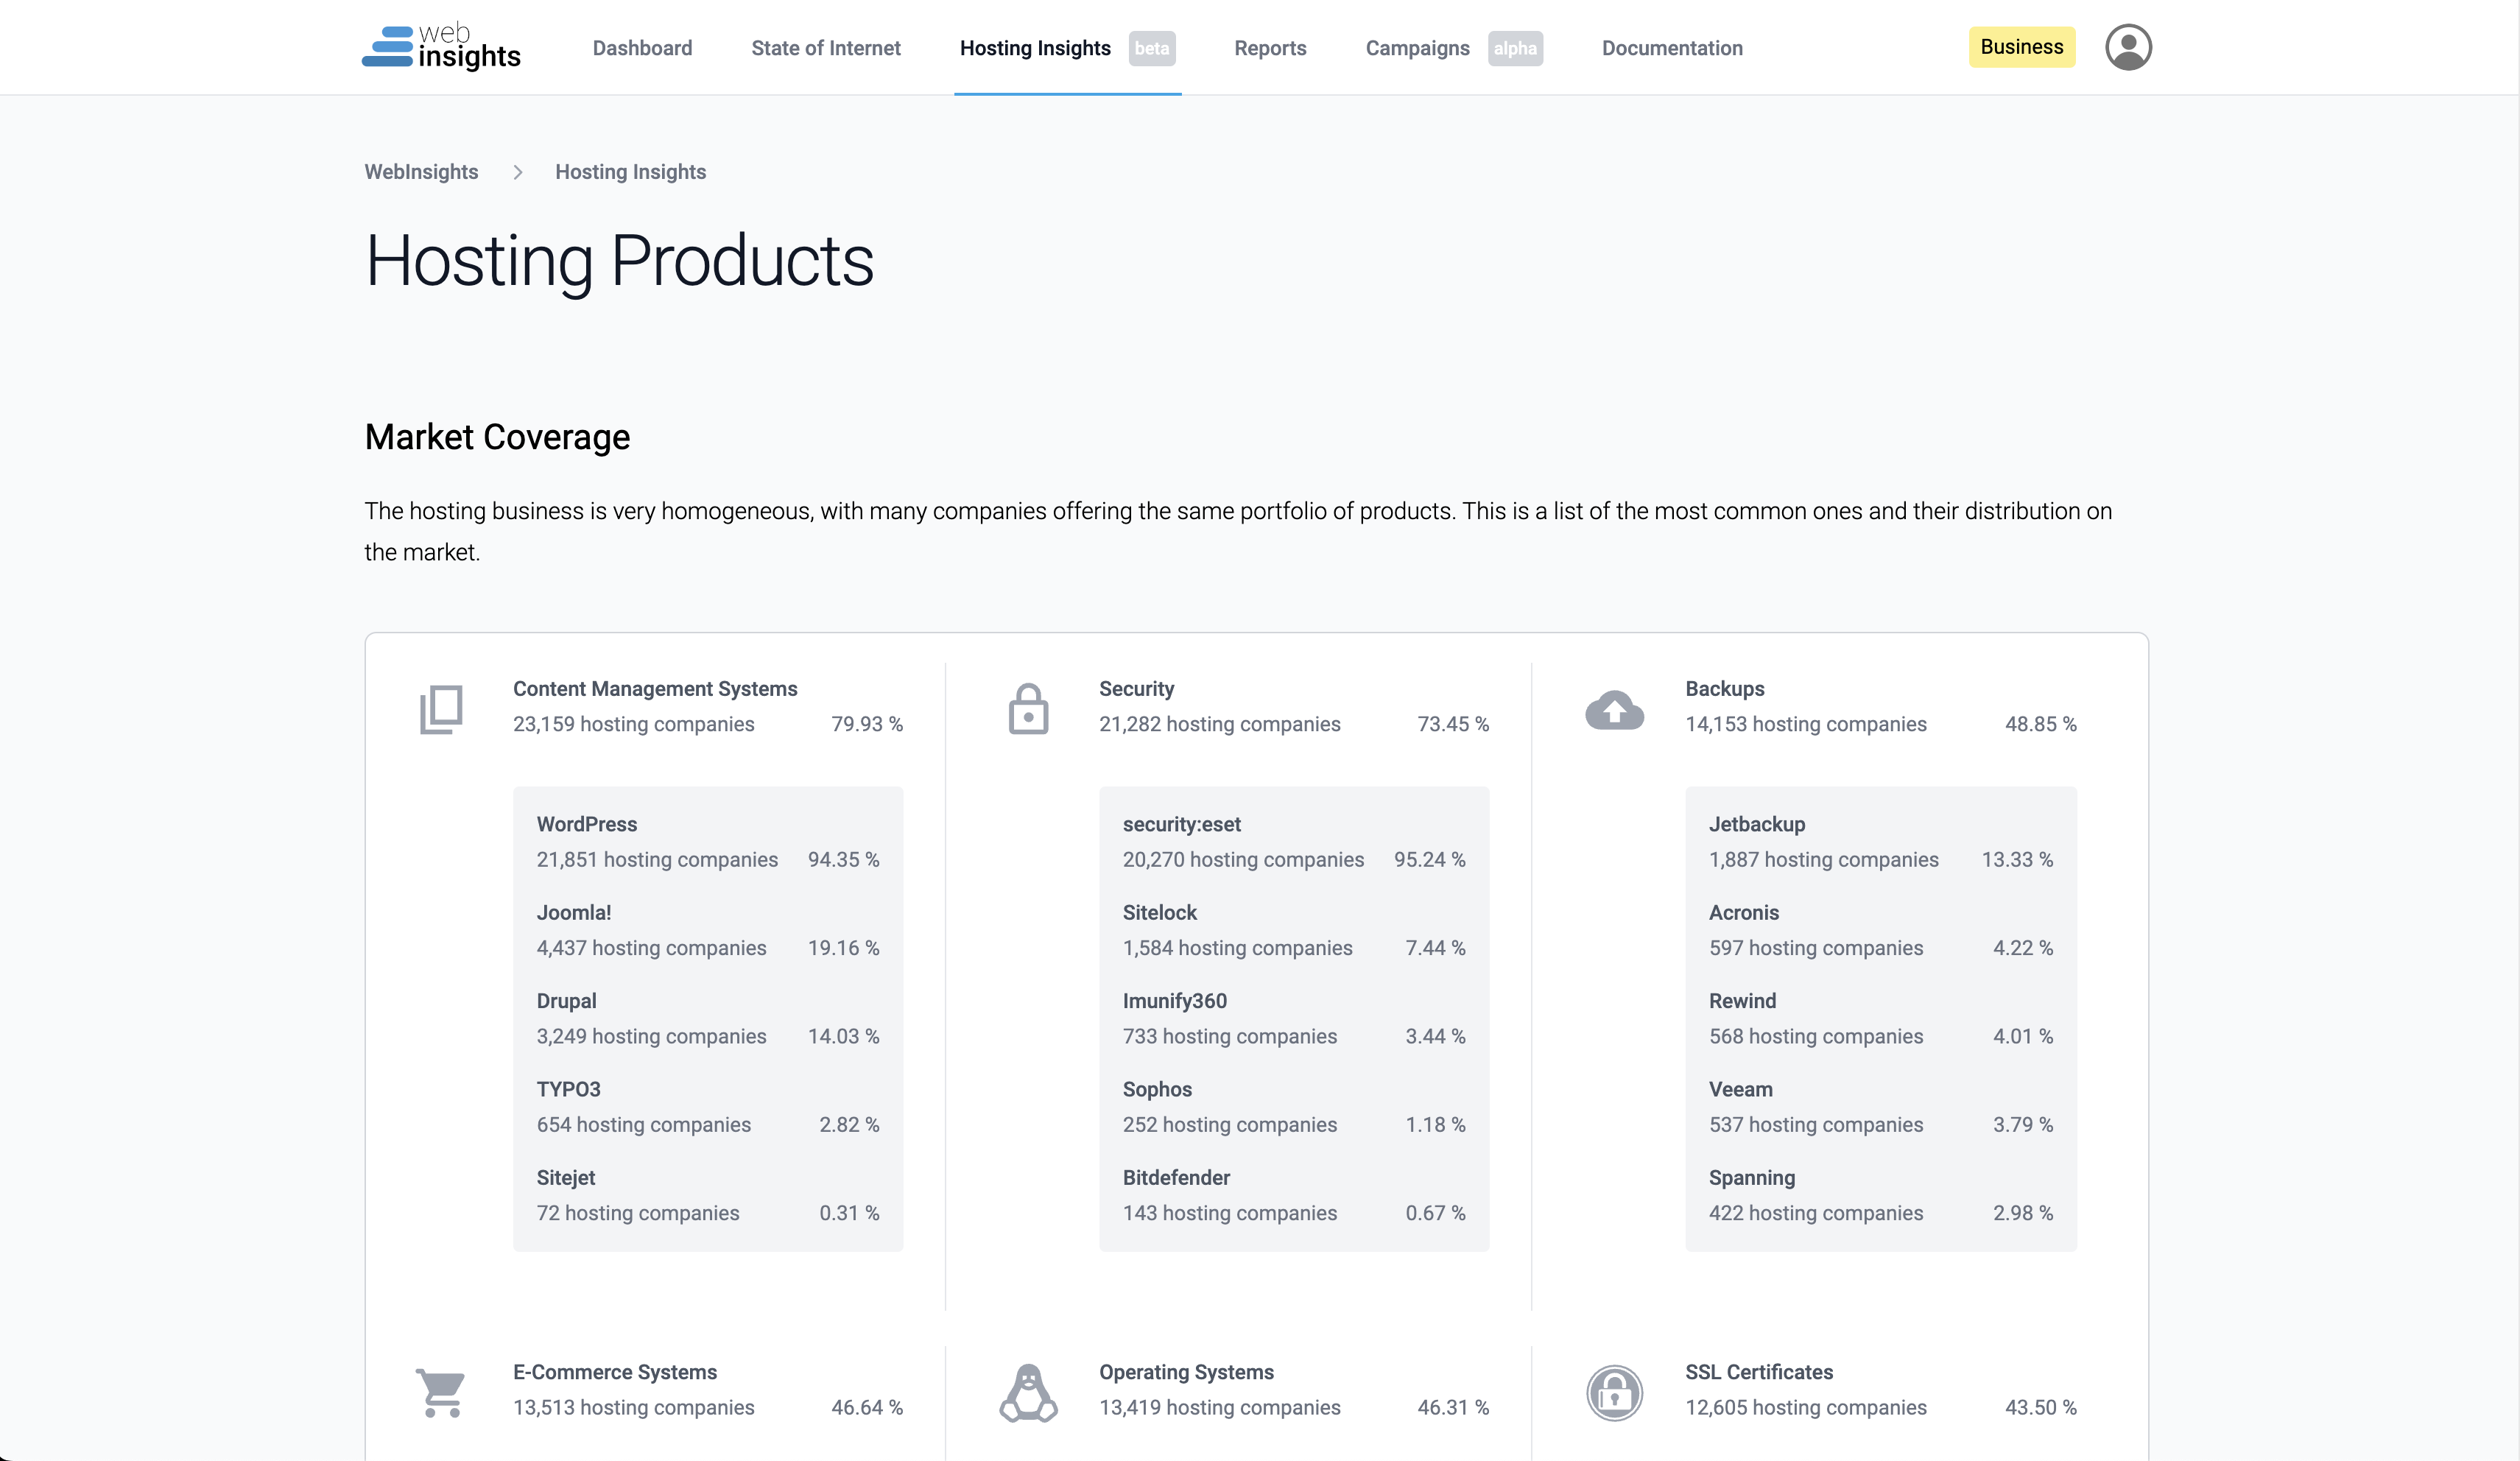Click the Hosting Insights breadcrumb link
This screenshot has width=2520, height=1461.
click(630, 172)
